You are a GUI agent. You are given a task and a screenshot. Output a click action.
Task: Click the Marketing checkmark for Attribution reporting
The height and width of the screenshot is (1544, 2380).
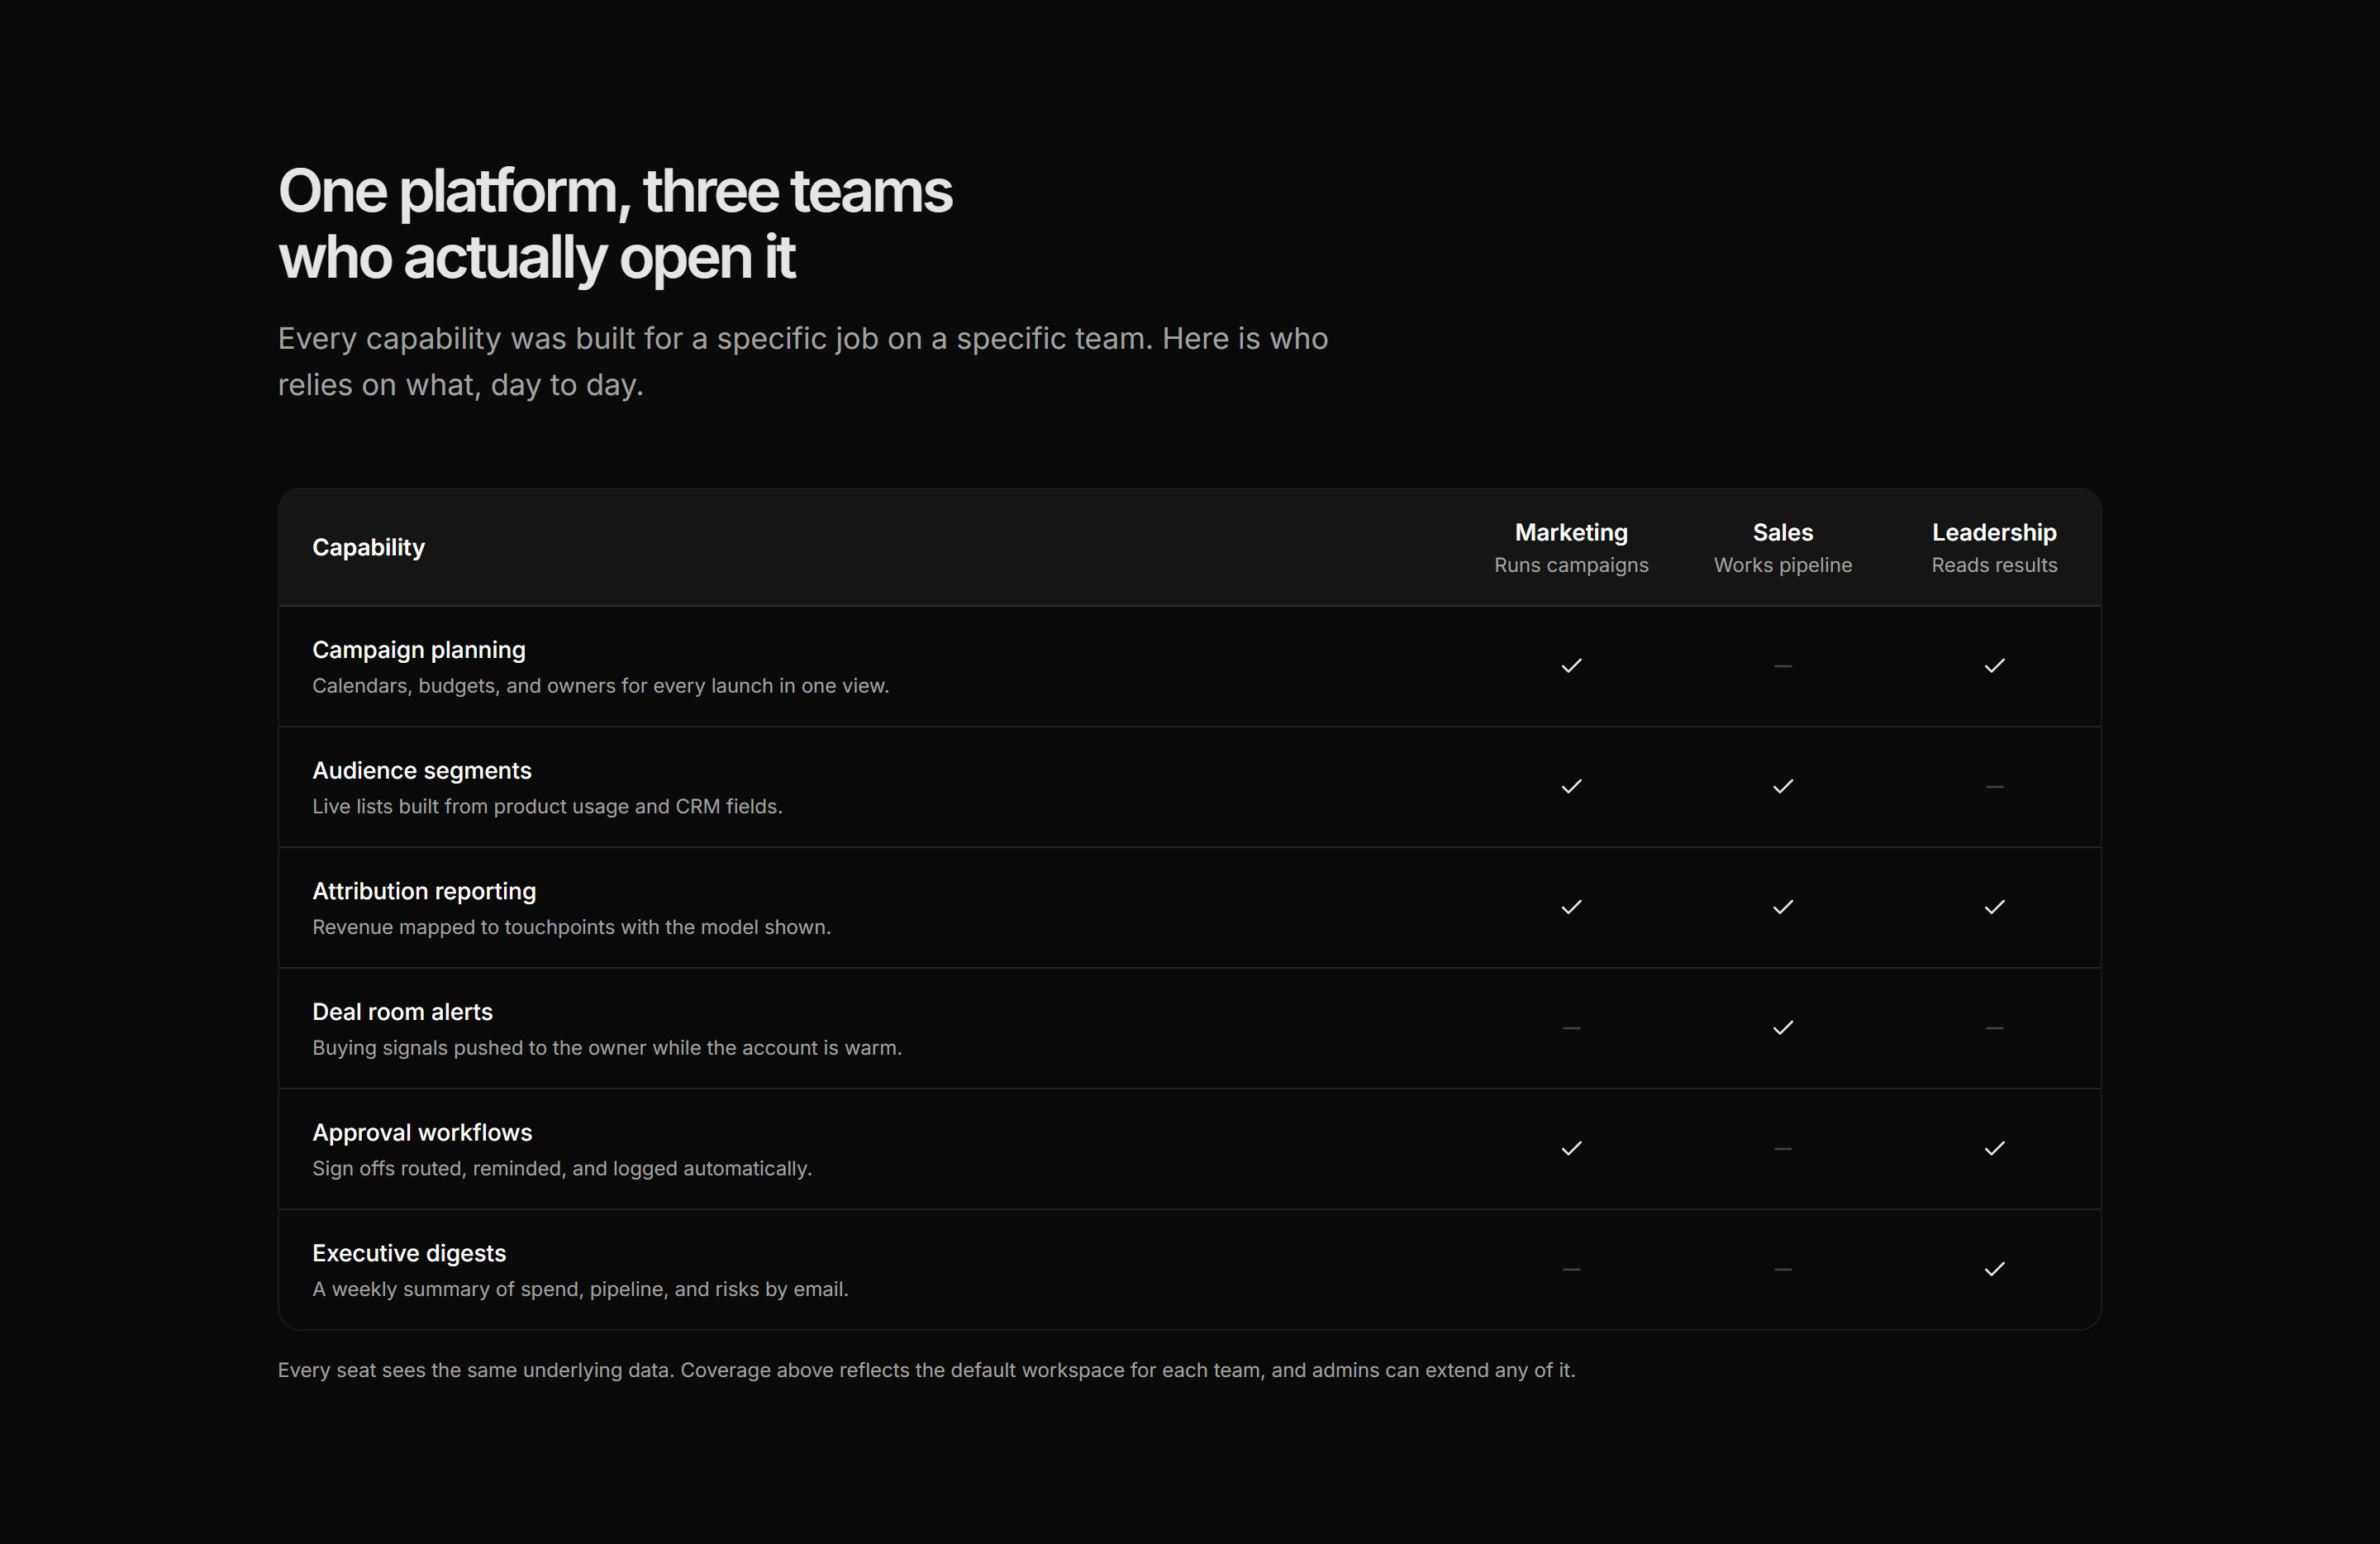1571,907
